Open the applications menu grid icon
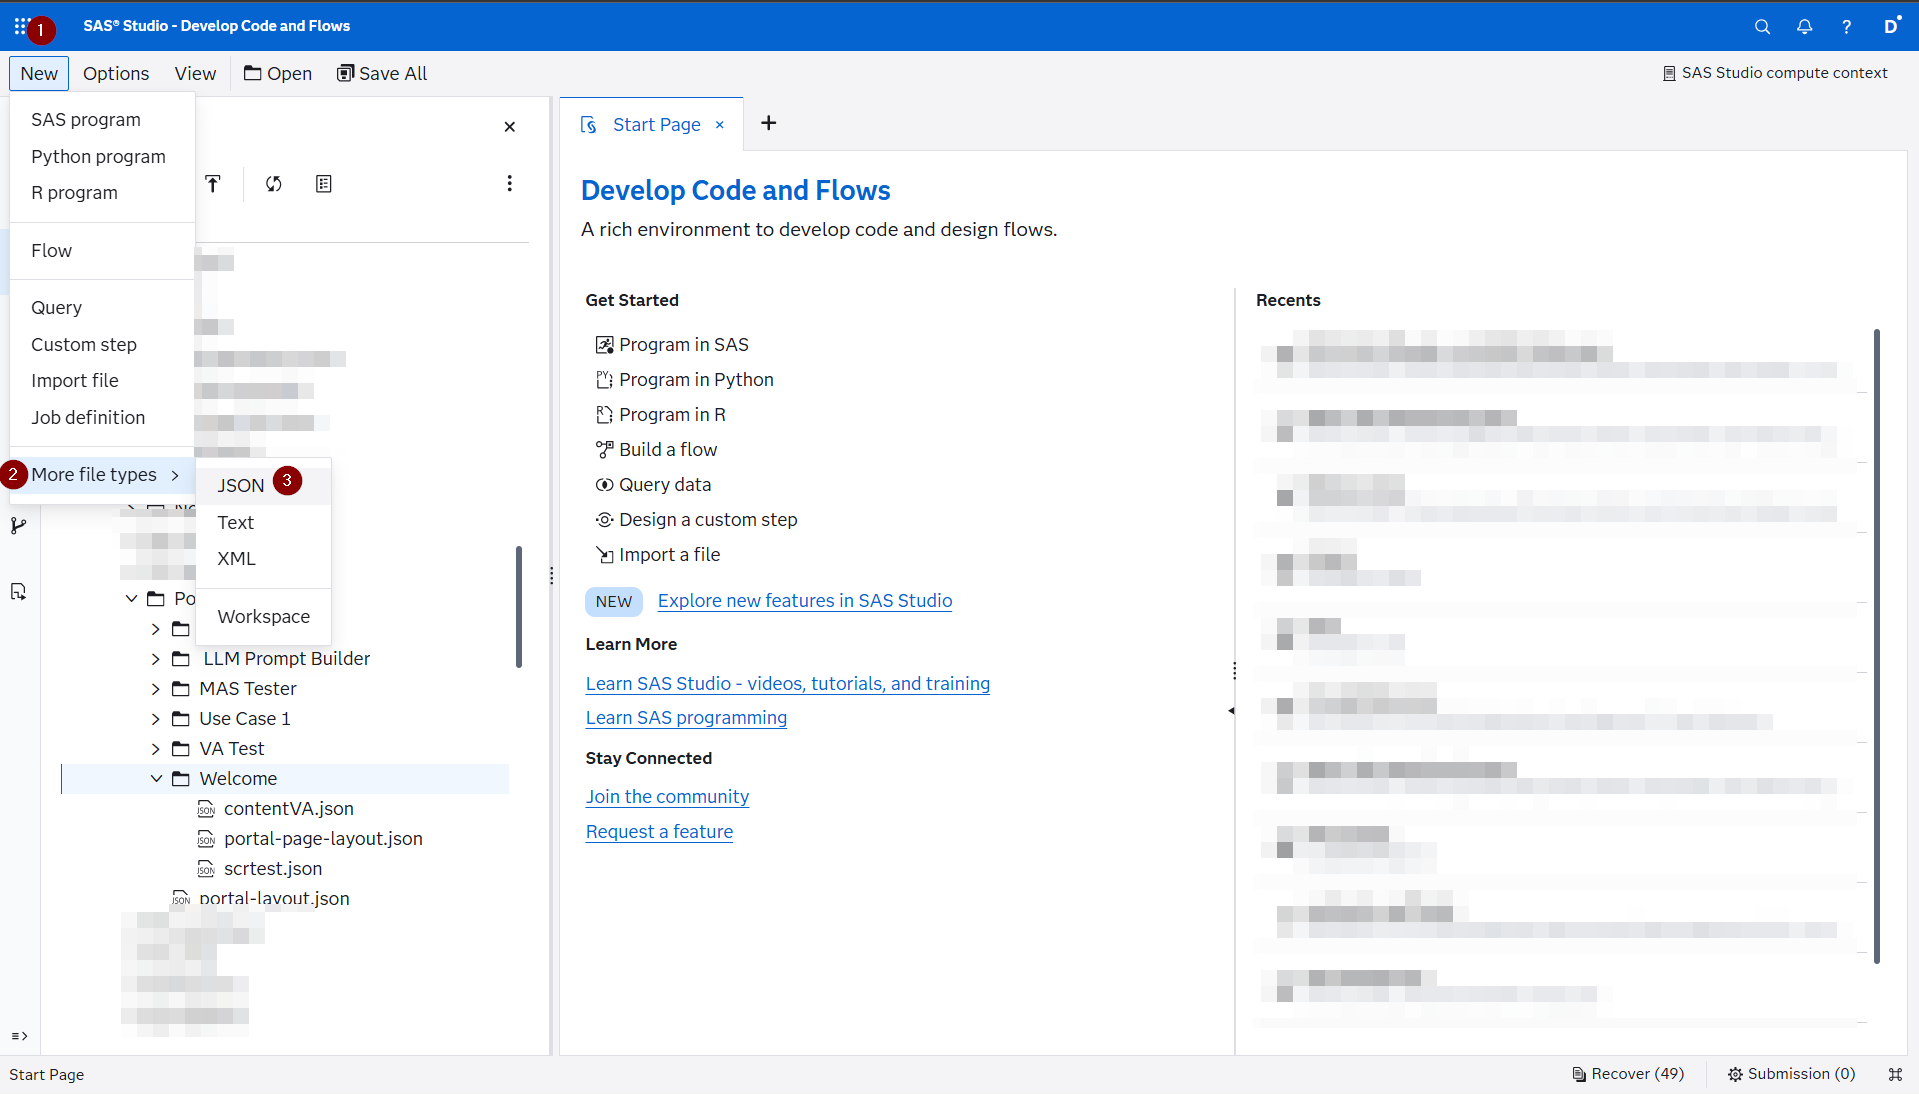This screenshot has width=1919, height=1094. (x=20, y=26)
